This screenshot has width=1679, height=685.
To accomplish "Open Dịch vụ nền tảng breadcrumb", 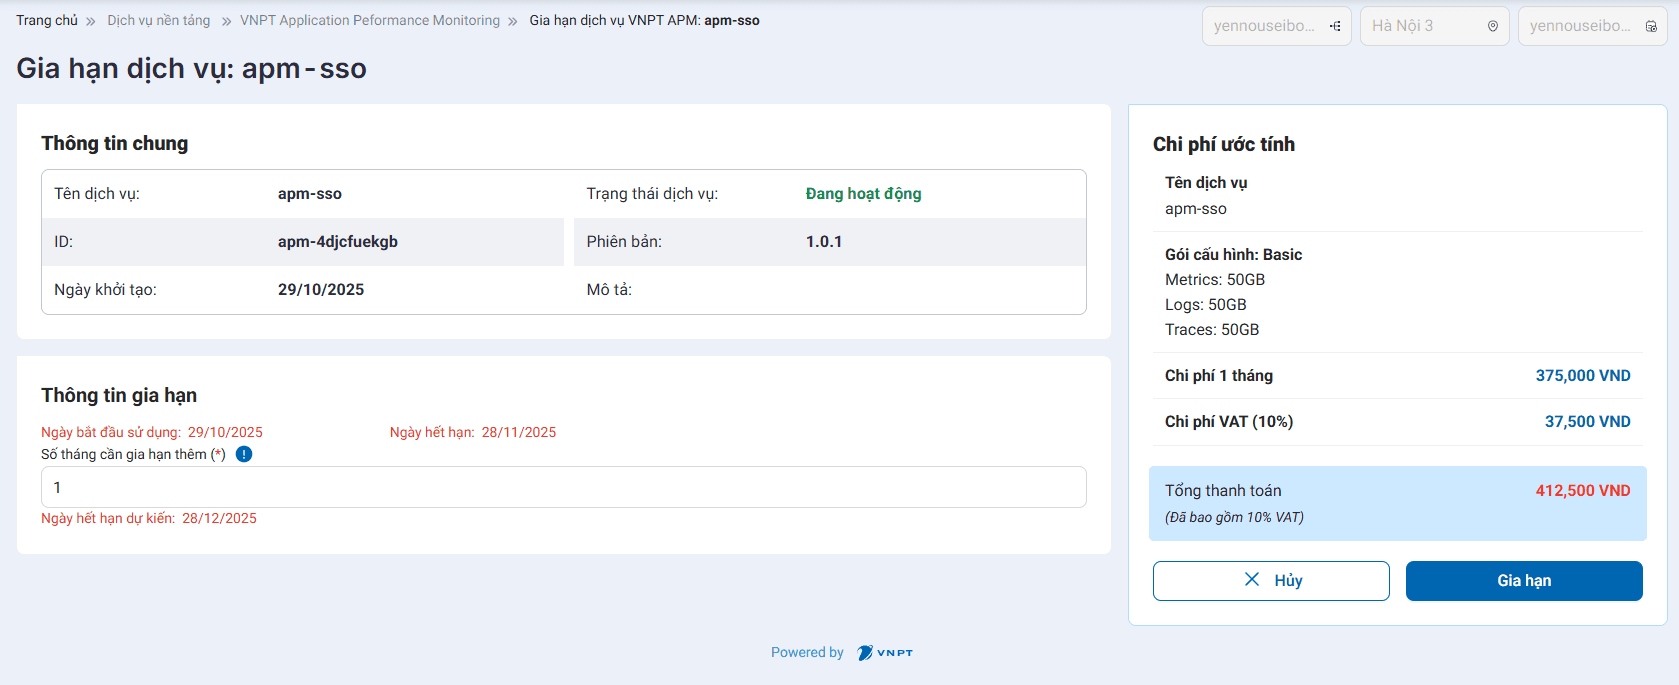I will (x=159, y=20).
